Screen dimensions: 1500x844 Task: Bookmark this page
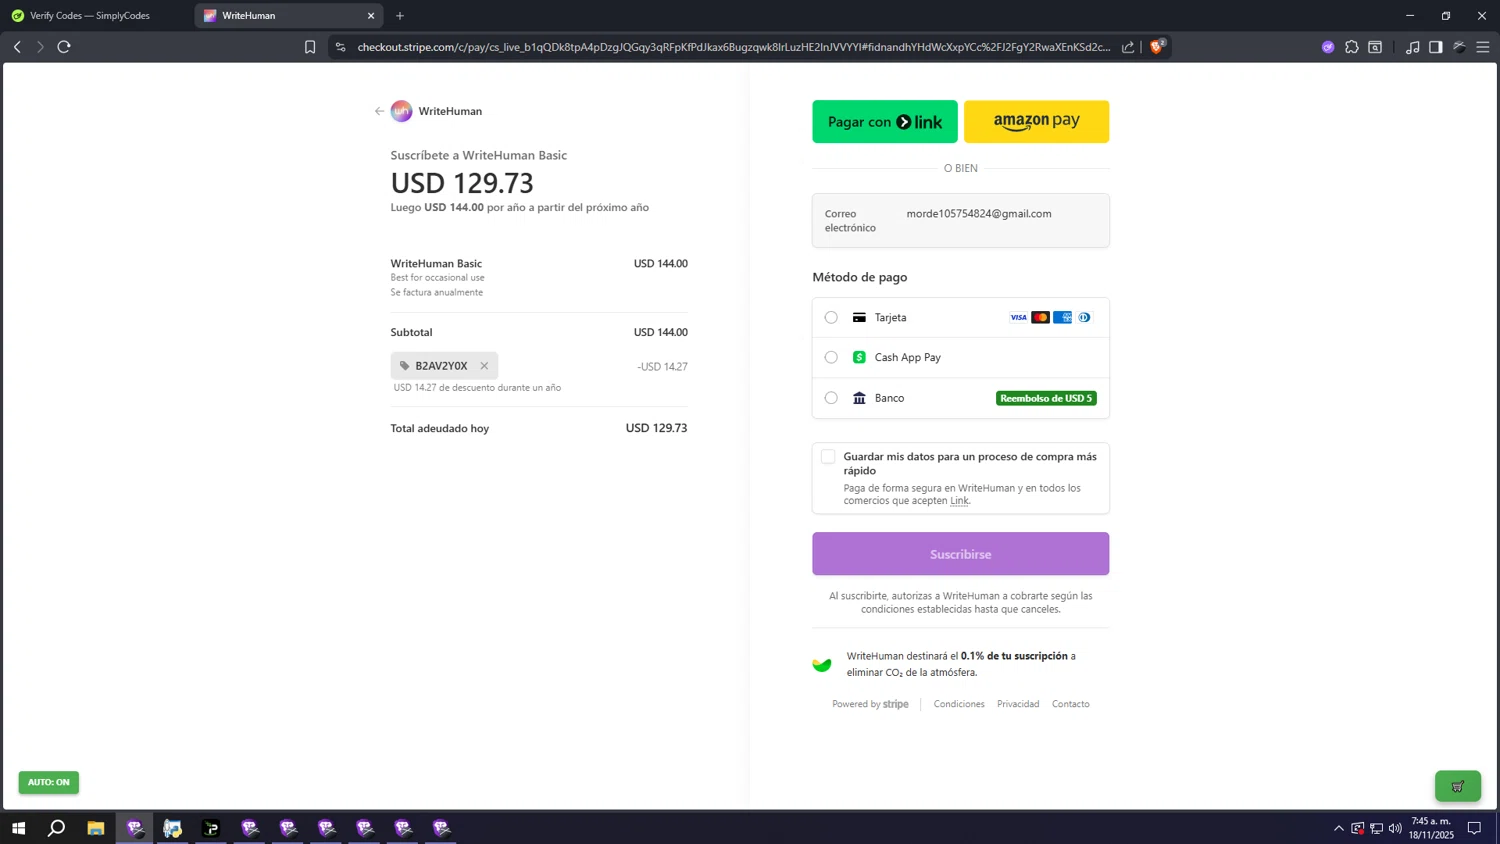(x=310, y=47)
